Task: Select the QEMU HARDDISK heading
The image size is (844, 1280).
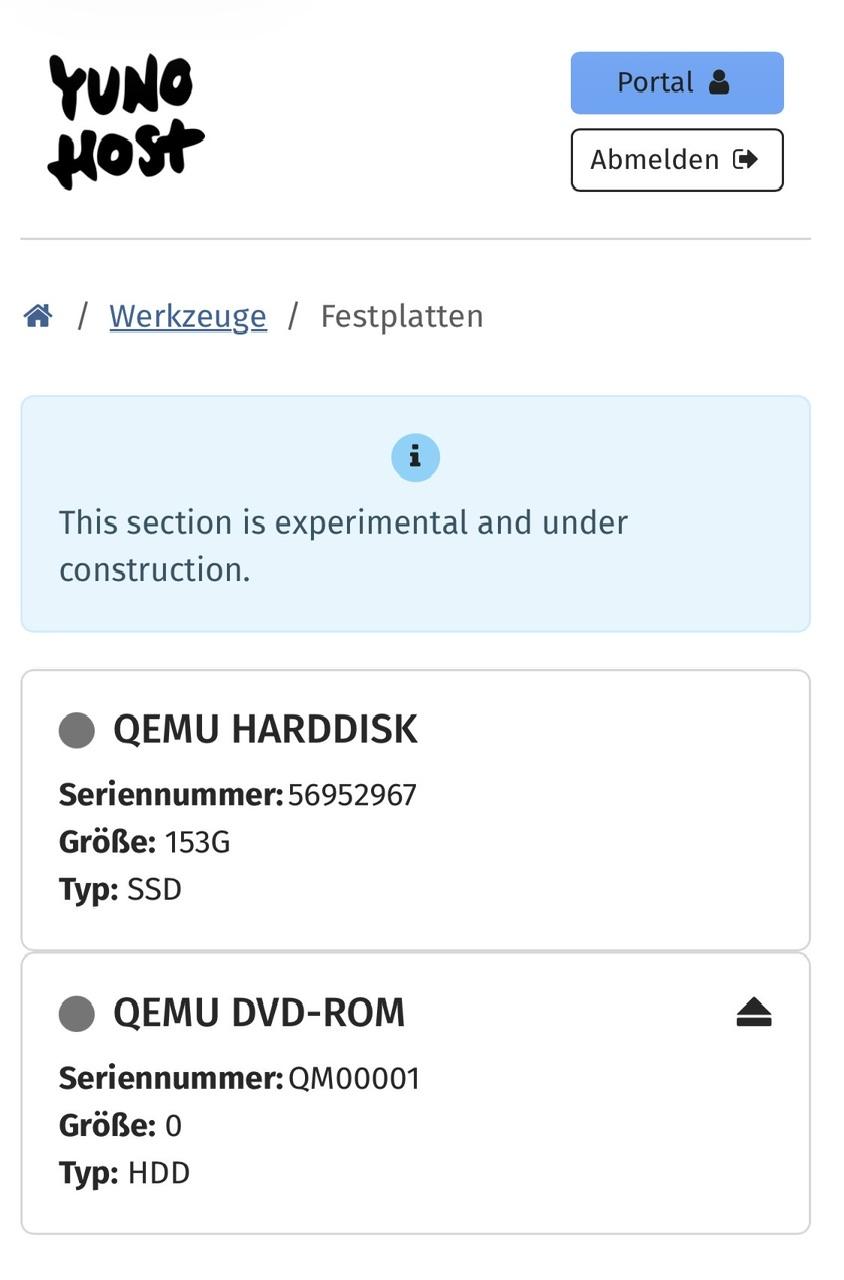Action: 265,730
